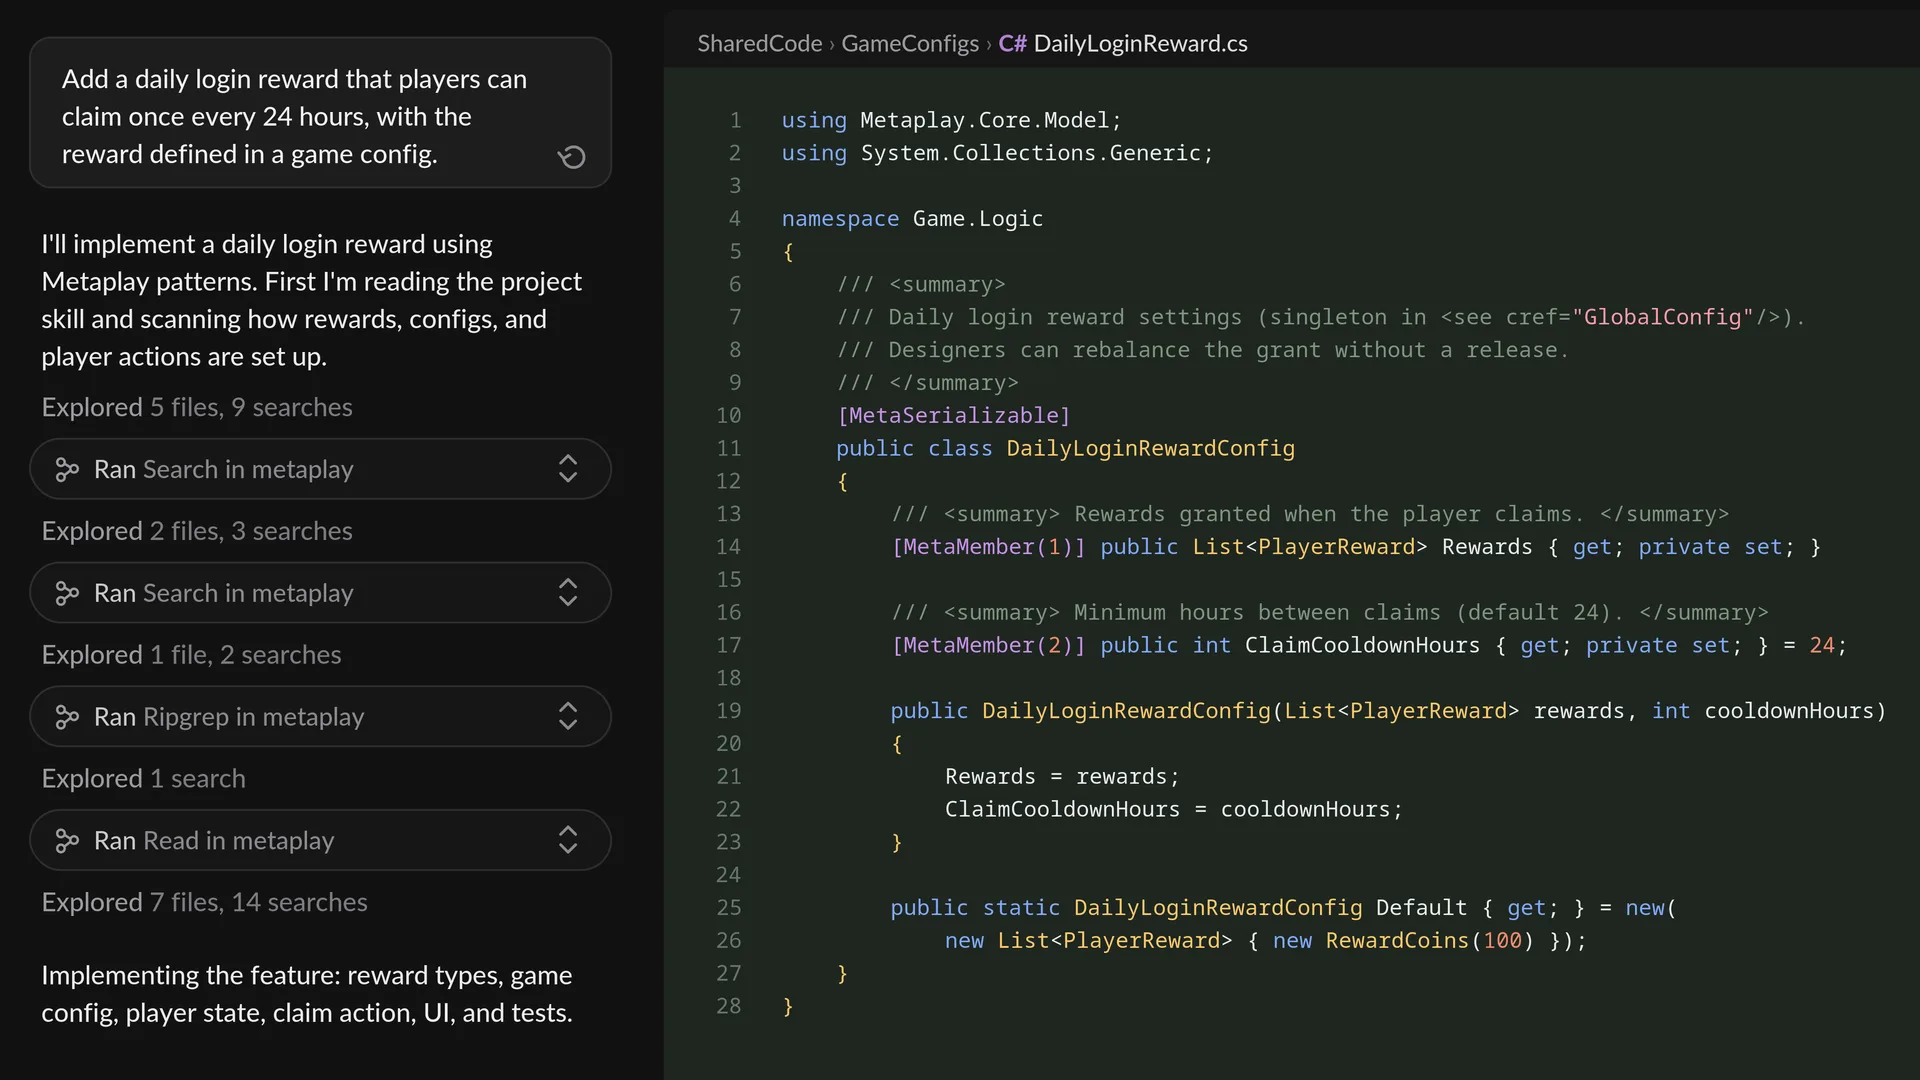Viewport: 1920px width, 1080px height.
Task: Click the assistant's 'I'll implement a daily login reward' message
Action: pyautogui.click(x=311, y=300)
